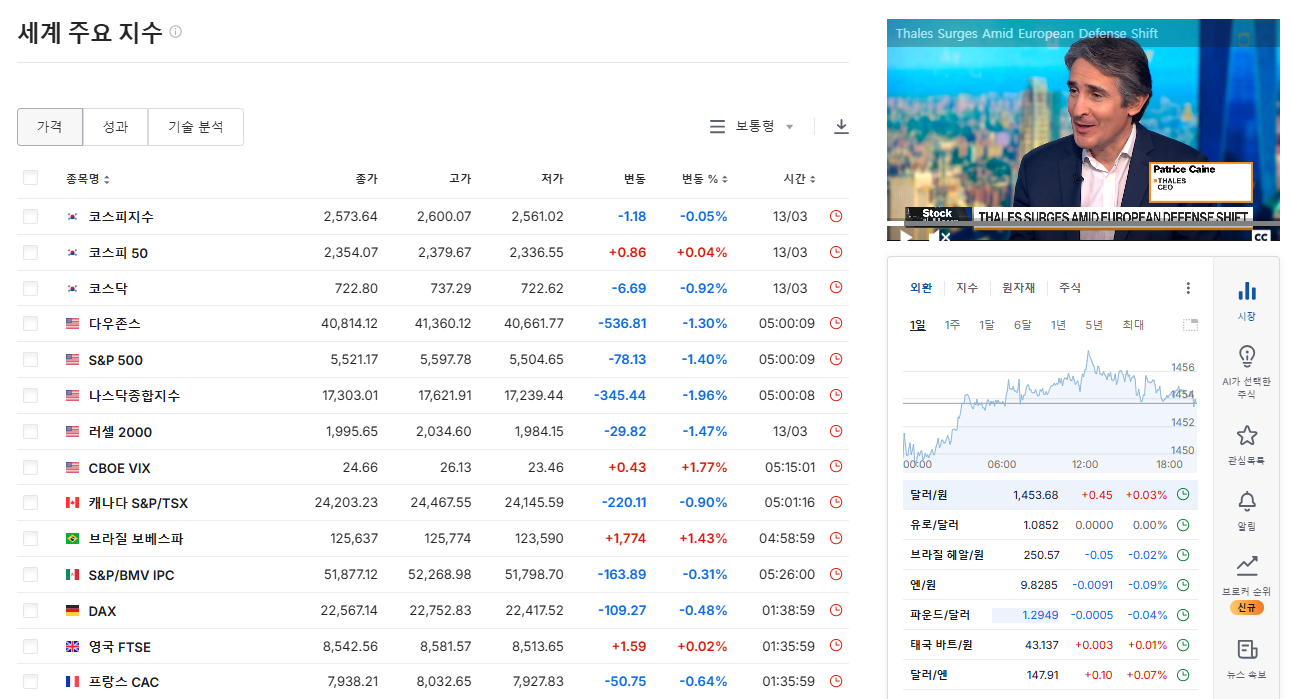The image size is (1293, 699).
Task: Tick the checkbox for 코스피지수 row
Action: click(x=30, y=216)
